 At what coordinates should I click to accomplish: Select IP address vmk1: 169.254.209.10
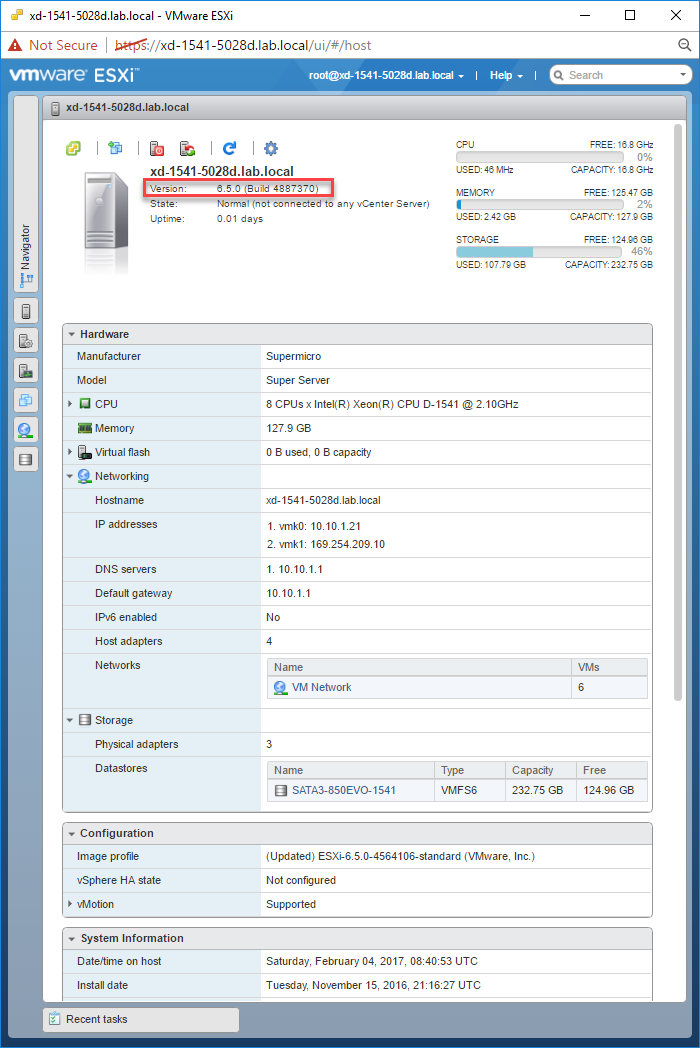pos(326,544)
